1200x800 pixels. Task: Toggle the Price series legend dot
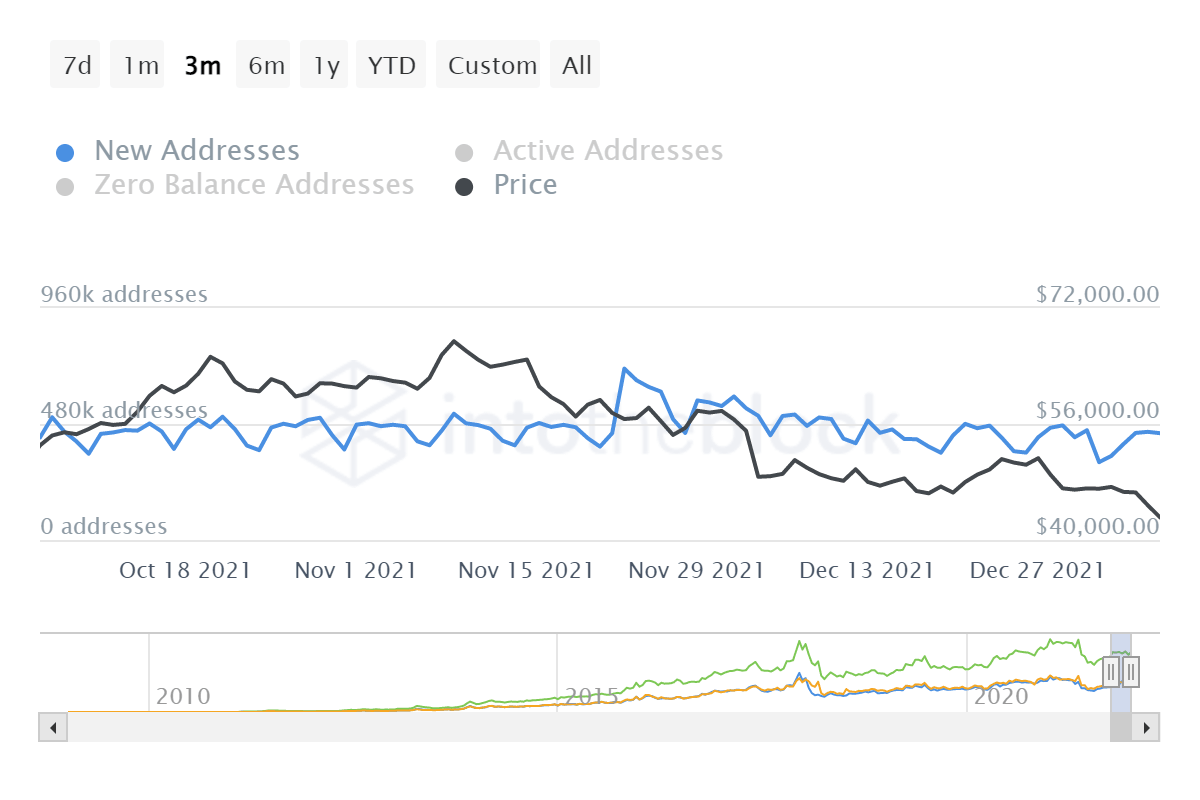click(x=464, y=187)
